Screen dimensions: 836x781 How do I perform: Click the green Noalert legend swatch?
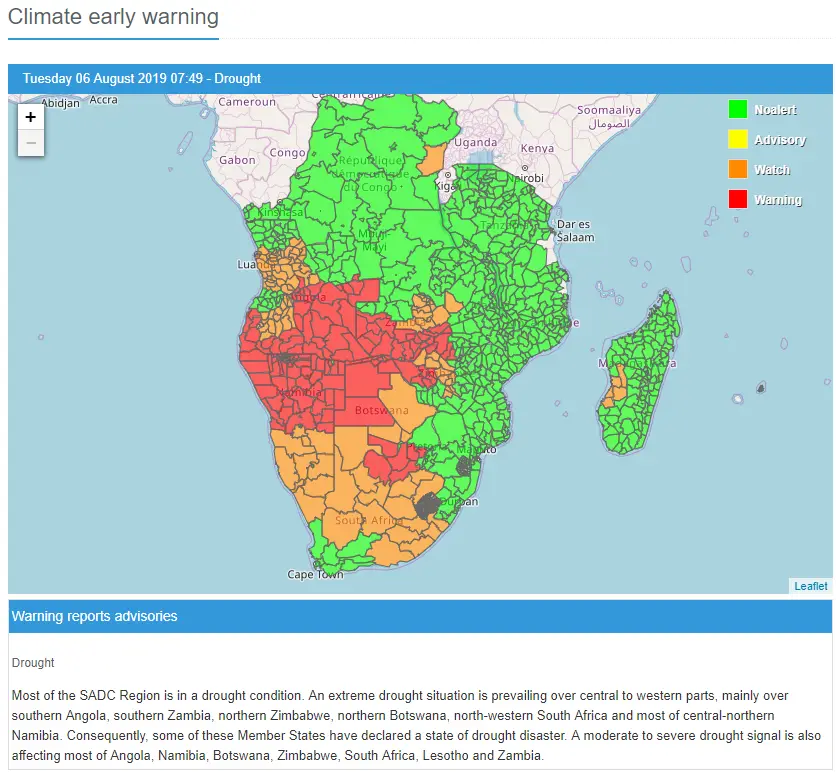tap(738, 109)
